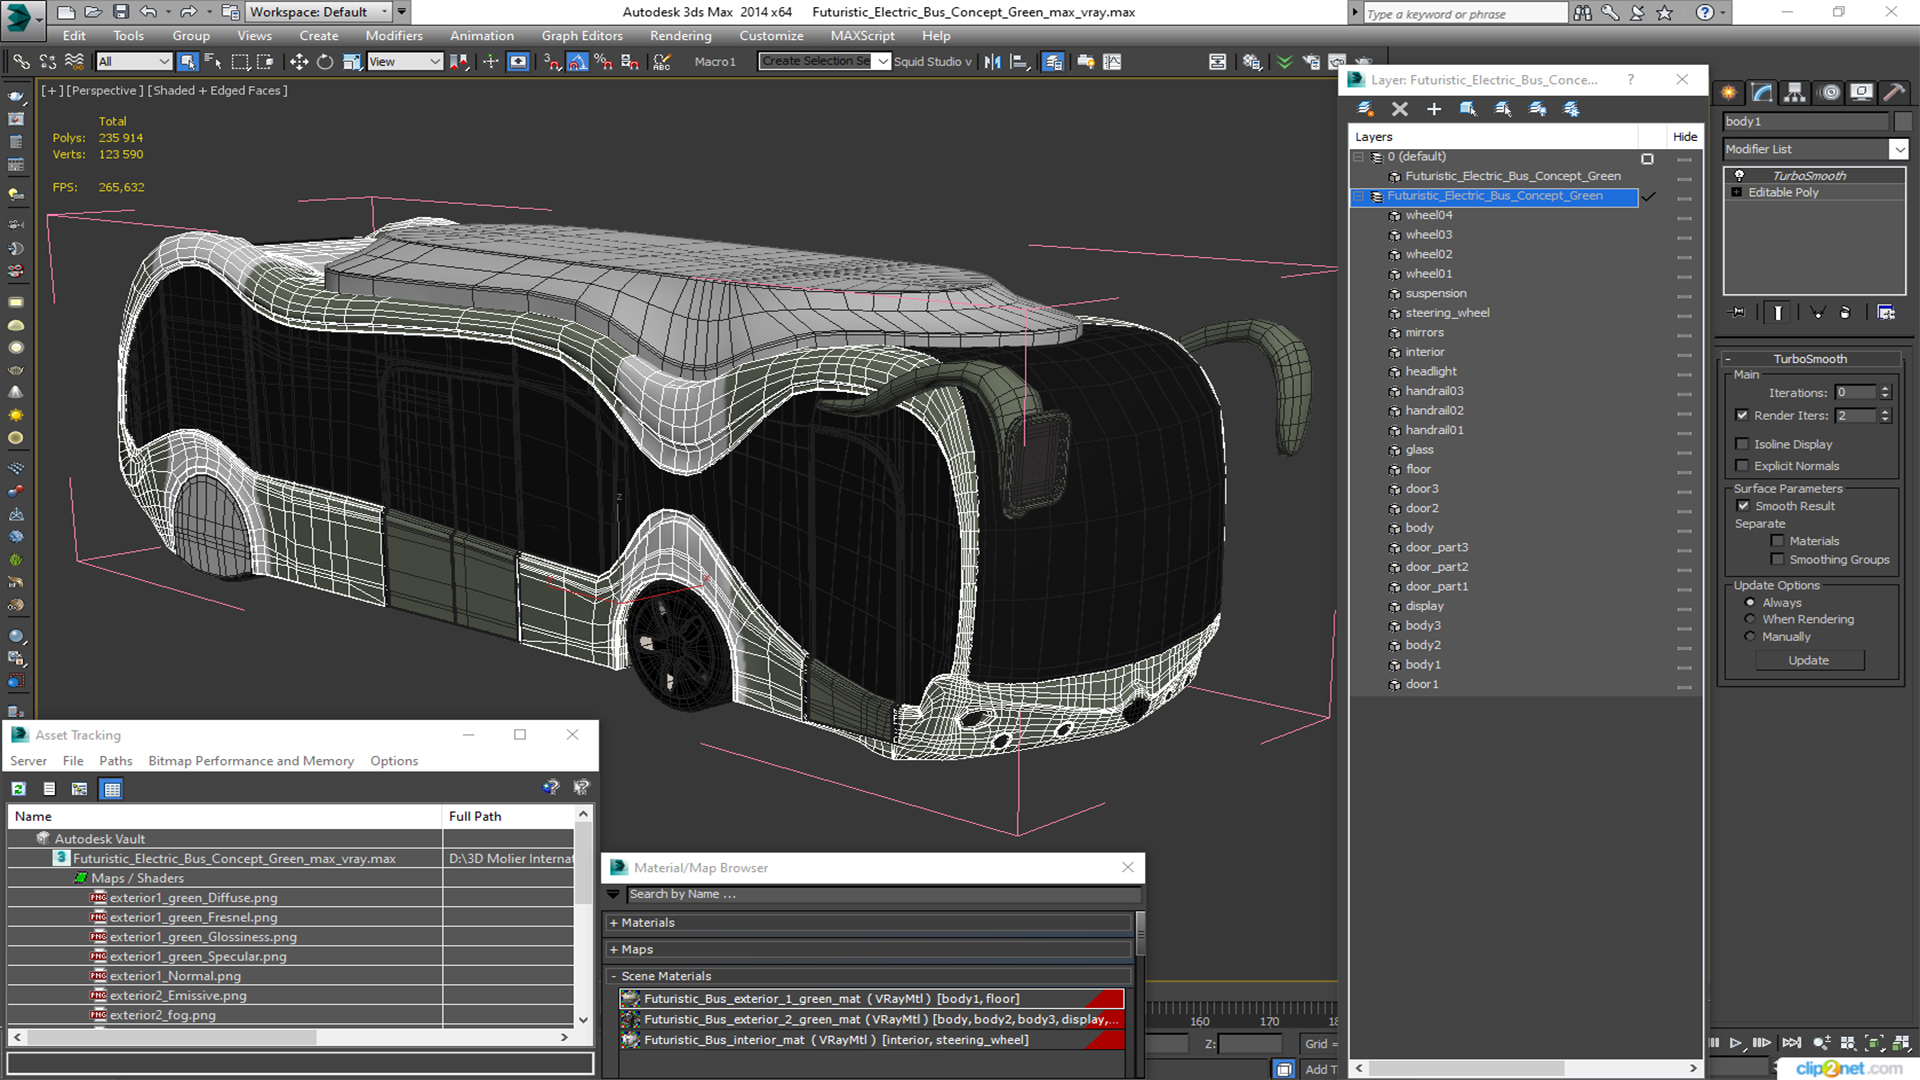Click the Update button in TurboSmooth
The image size is (1920, 1080).
(1808, 660)
